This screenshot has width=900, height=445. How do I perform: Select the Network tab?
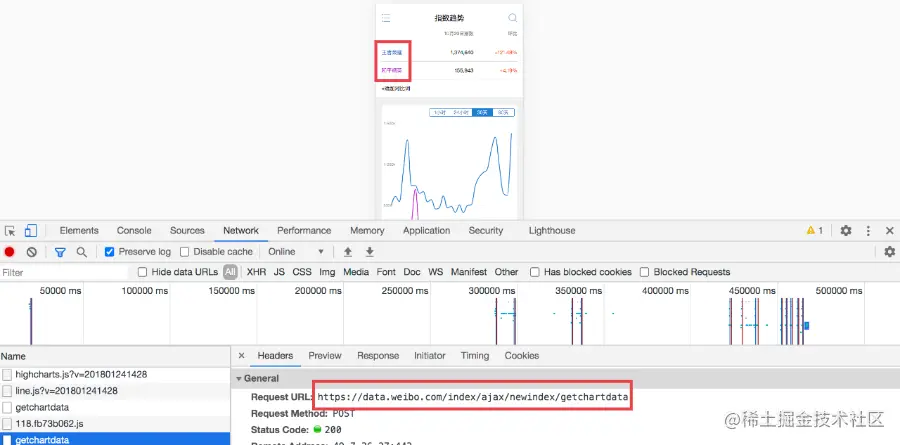(x=241, y=231)
